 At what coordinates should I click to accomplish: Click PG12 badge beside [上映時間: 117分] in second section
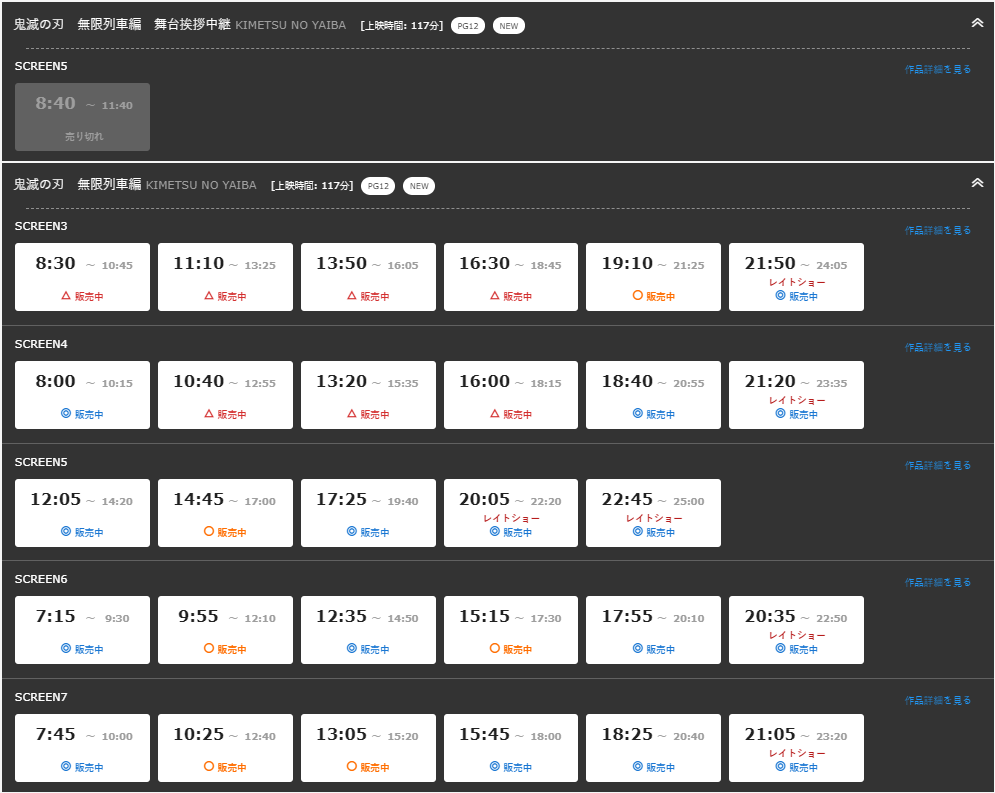click(378, 186)
